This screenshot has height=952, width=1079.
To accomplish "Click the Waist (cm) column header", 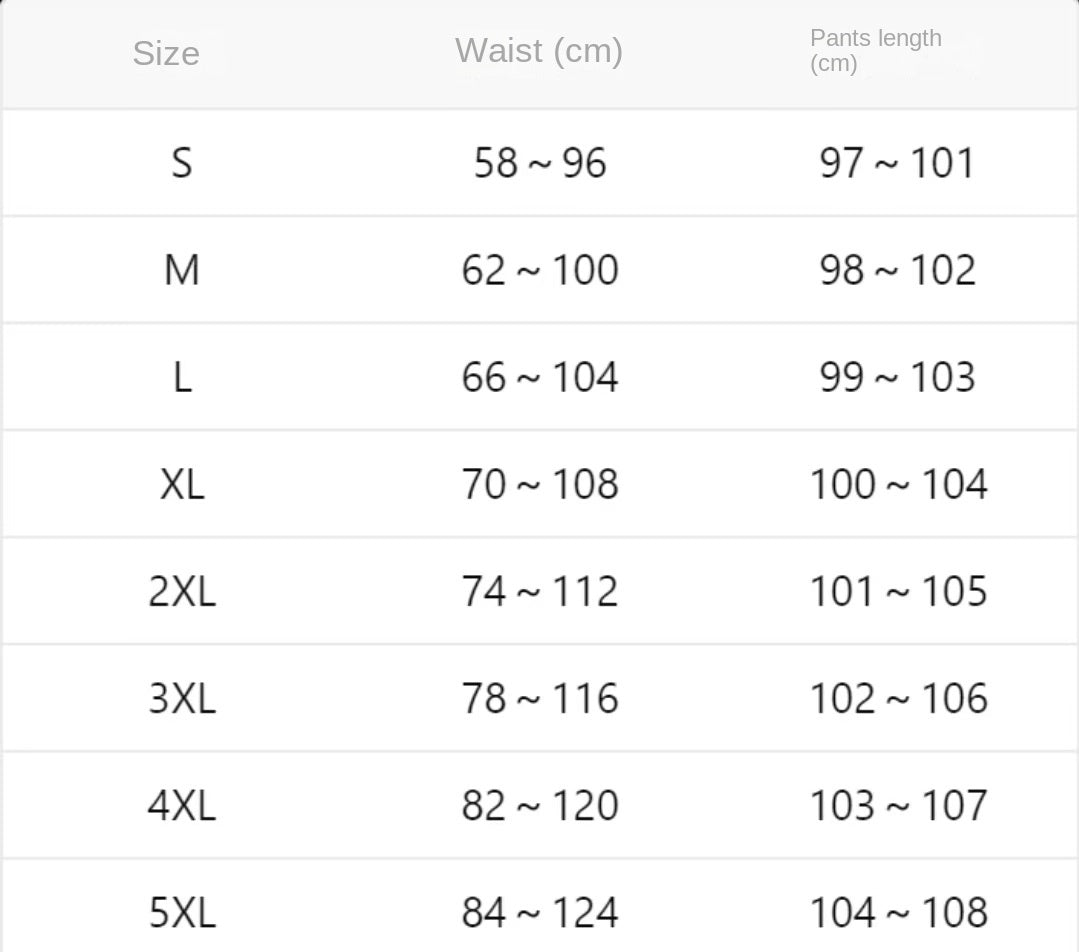I will [x=539, y=50].
